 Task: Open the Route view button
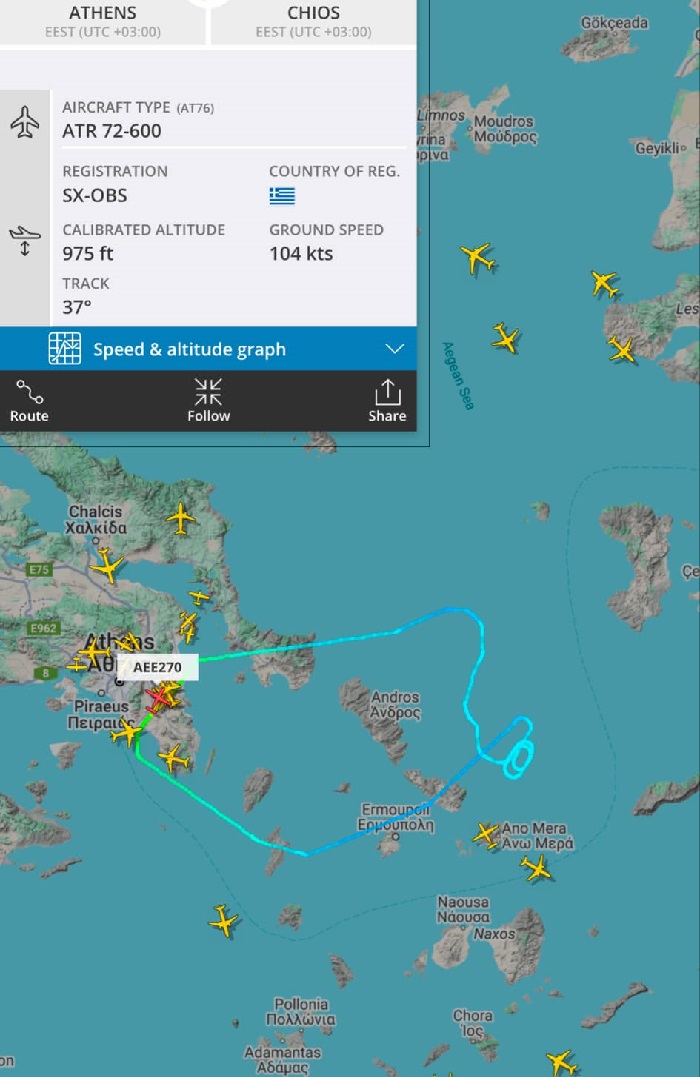tap(29, 401)
